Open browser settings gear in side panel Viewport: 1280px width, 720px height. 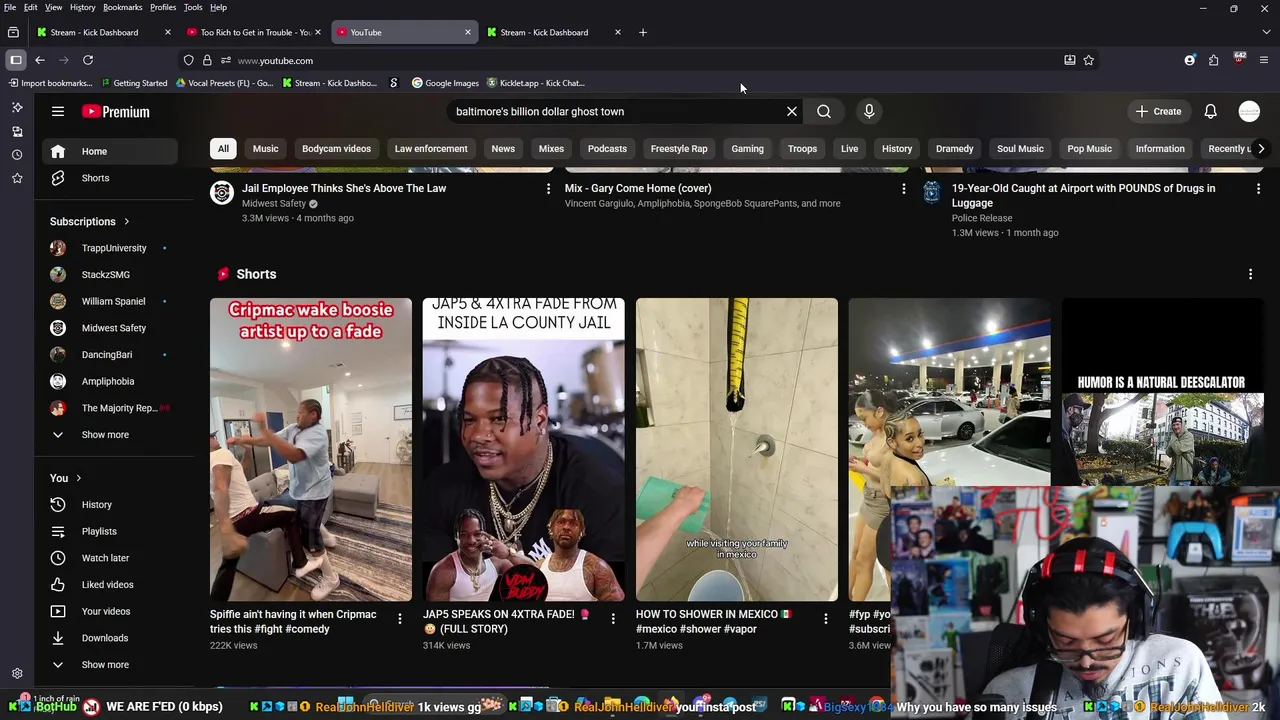pyautogui.click(x=17, y=674)
